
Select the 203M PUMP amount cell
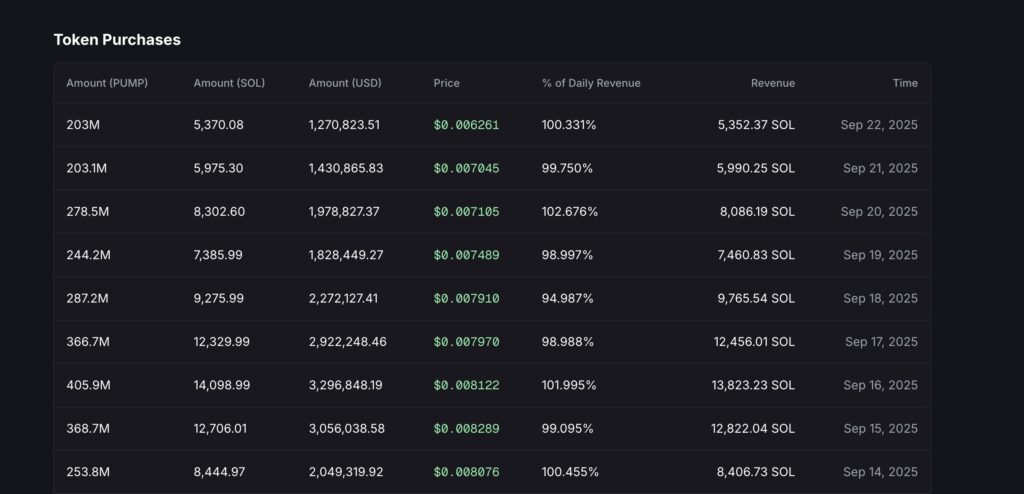[83, 125]
